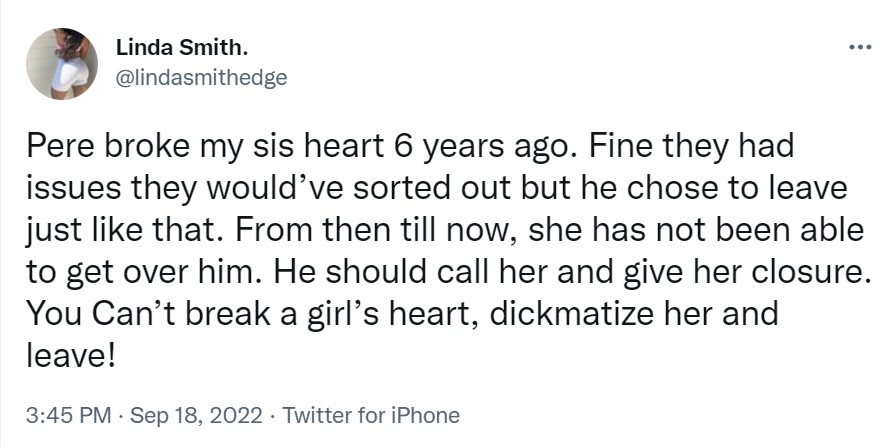Click Linda Smith's profile avatar
Screen dimensions: 889x447
(62, 64)
